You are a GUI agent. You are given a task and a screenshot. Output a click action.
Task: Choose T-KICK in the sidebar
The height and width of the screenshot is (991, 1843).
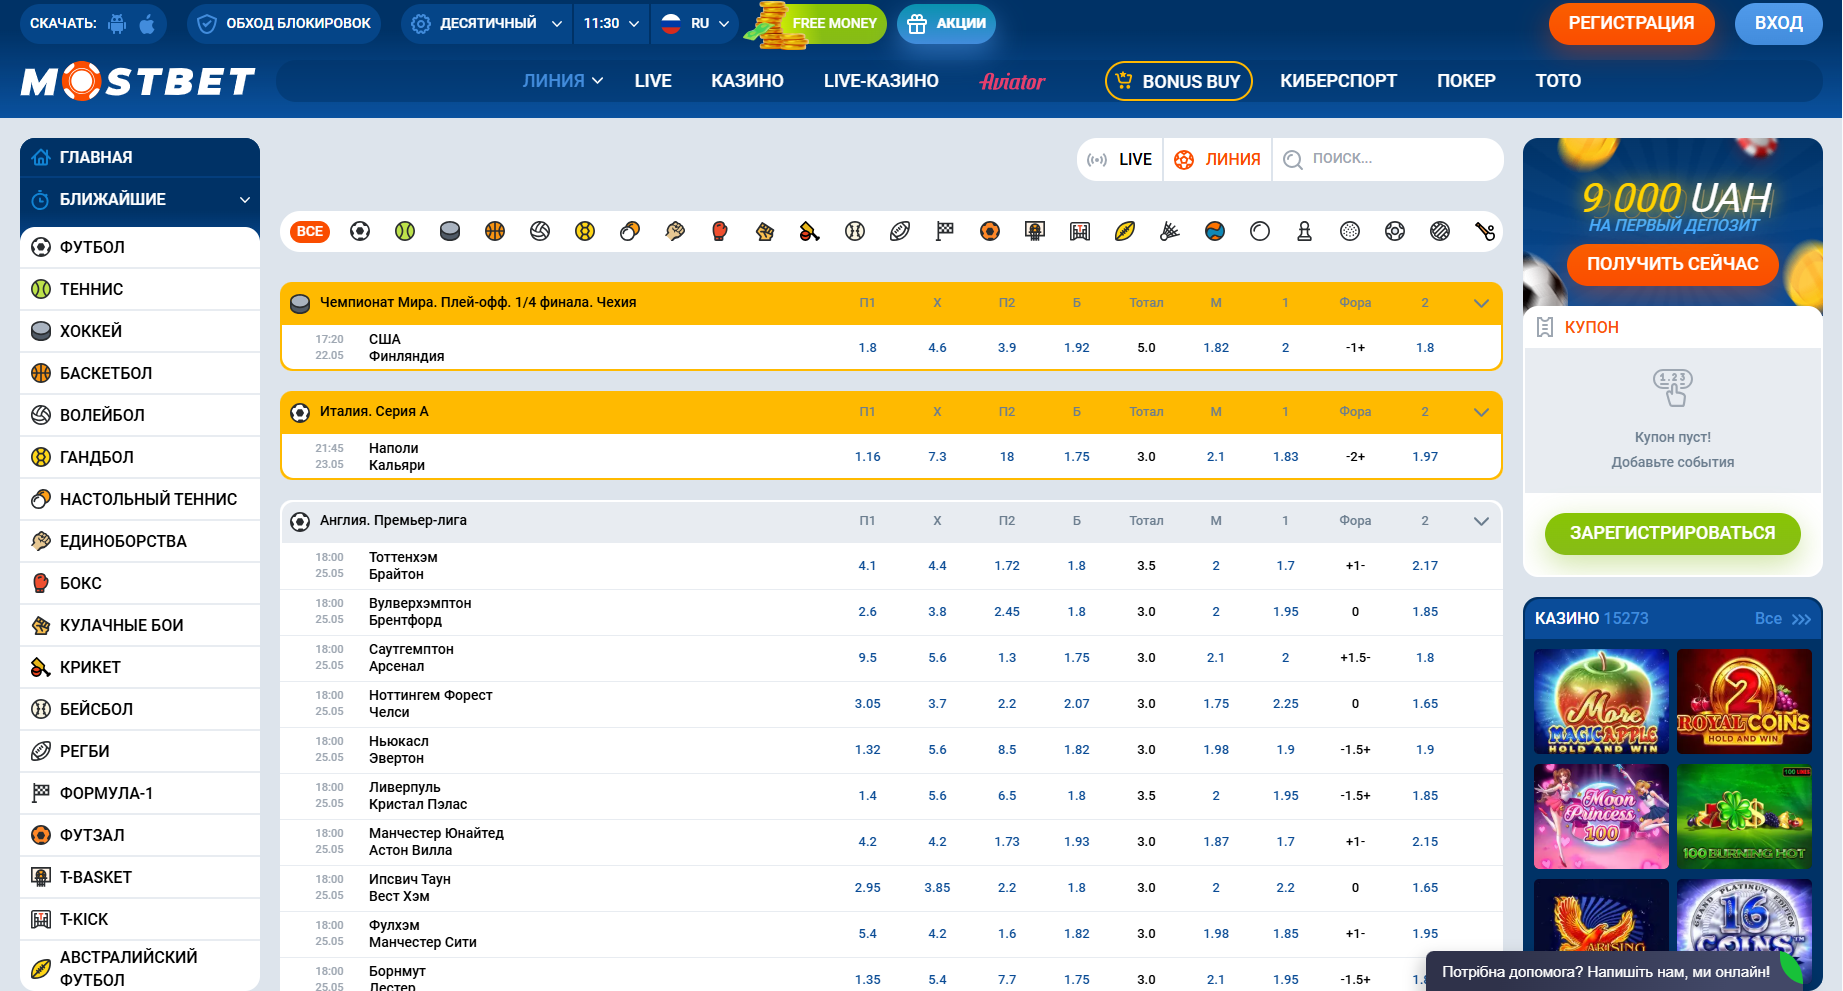click(140, 919)
